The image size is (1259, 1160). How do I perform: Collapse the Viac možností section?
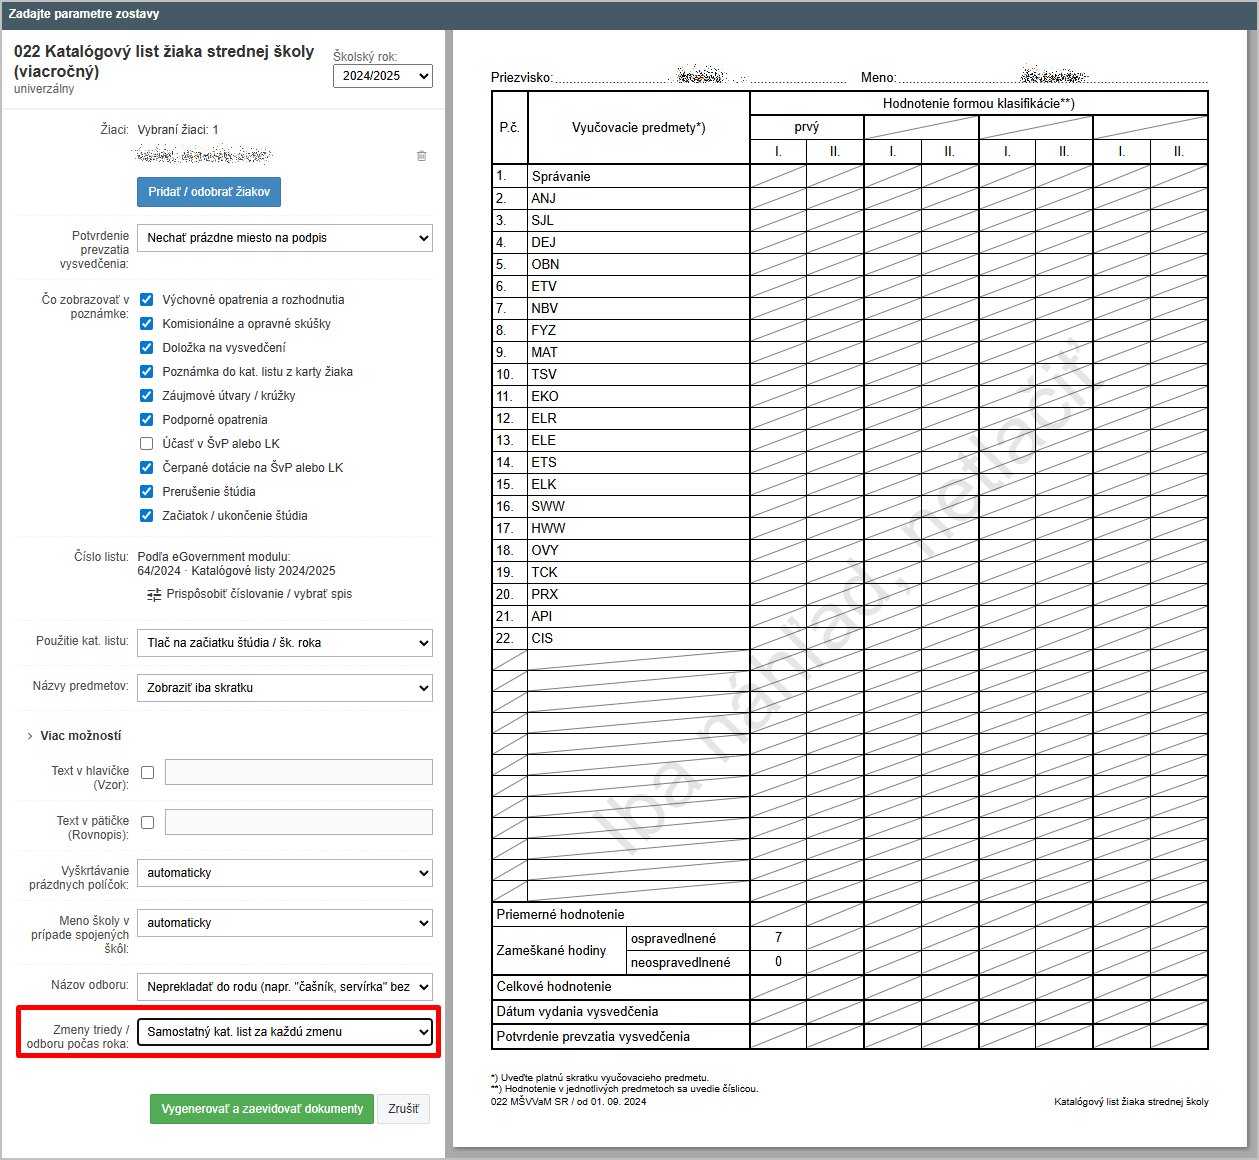click(74, 736)
